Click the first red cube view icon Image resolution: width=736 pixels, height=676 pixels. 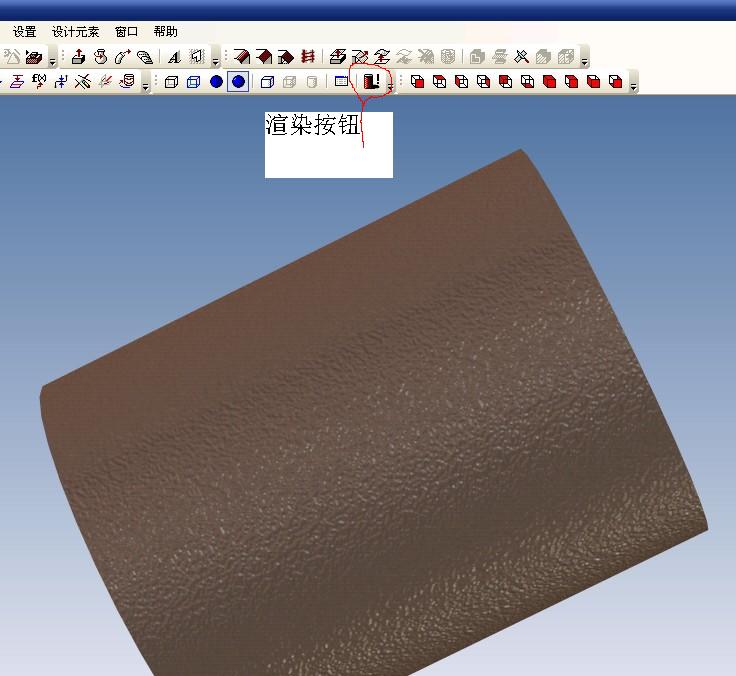pyautogui.click(x=417, y=82)
